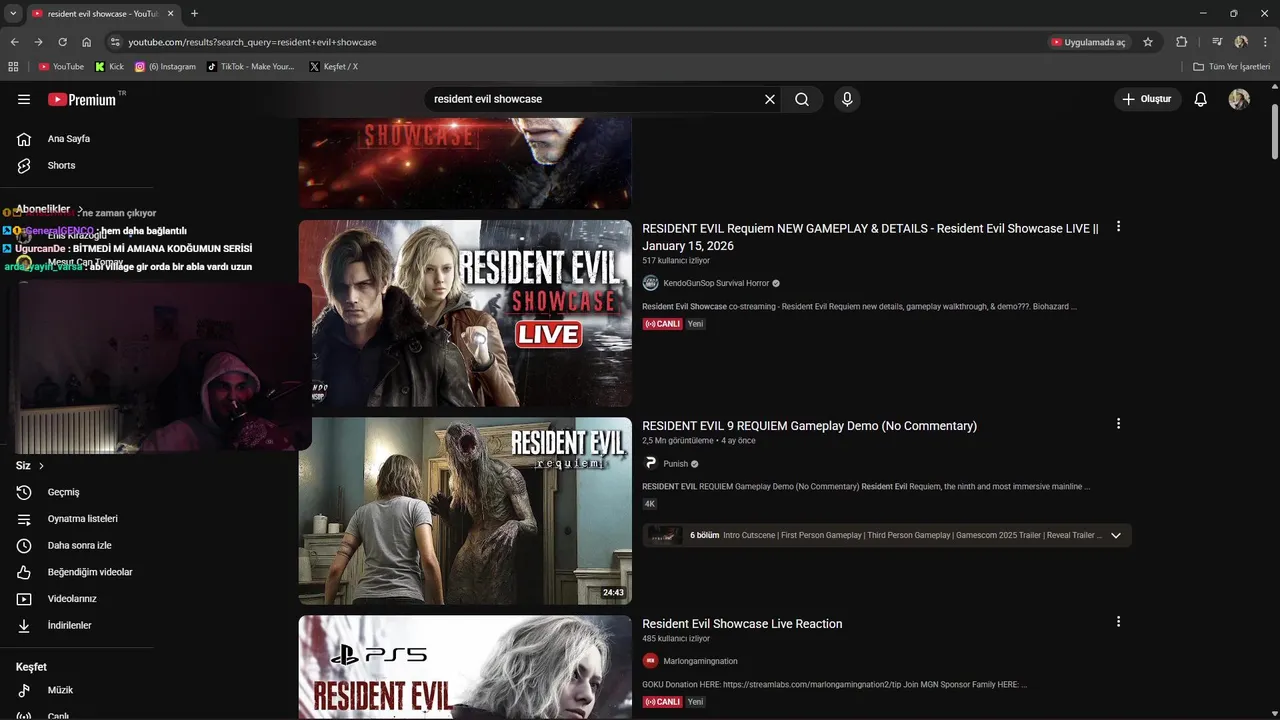This screenshot has height=720, width=1280.
Task: Go to Ana Sayfa in the sidebar
Action: [69, 139]
